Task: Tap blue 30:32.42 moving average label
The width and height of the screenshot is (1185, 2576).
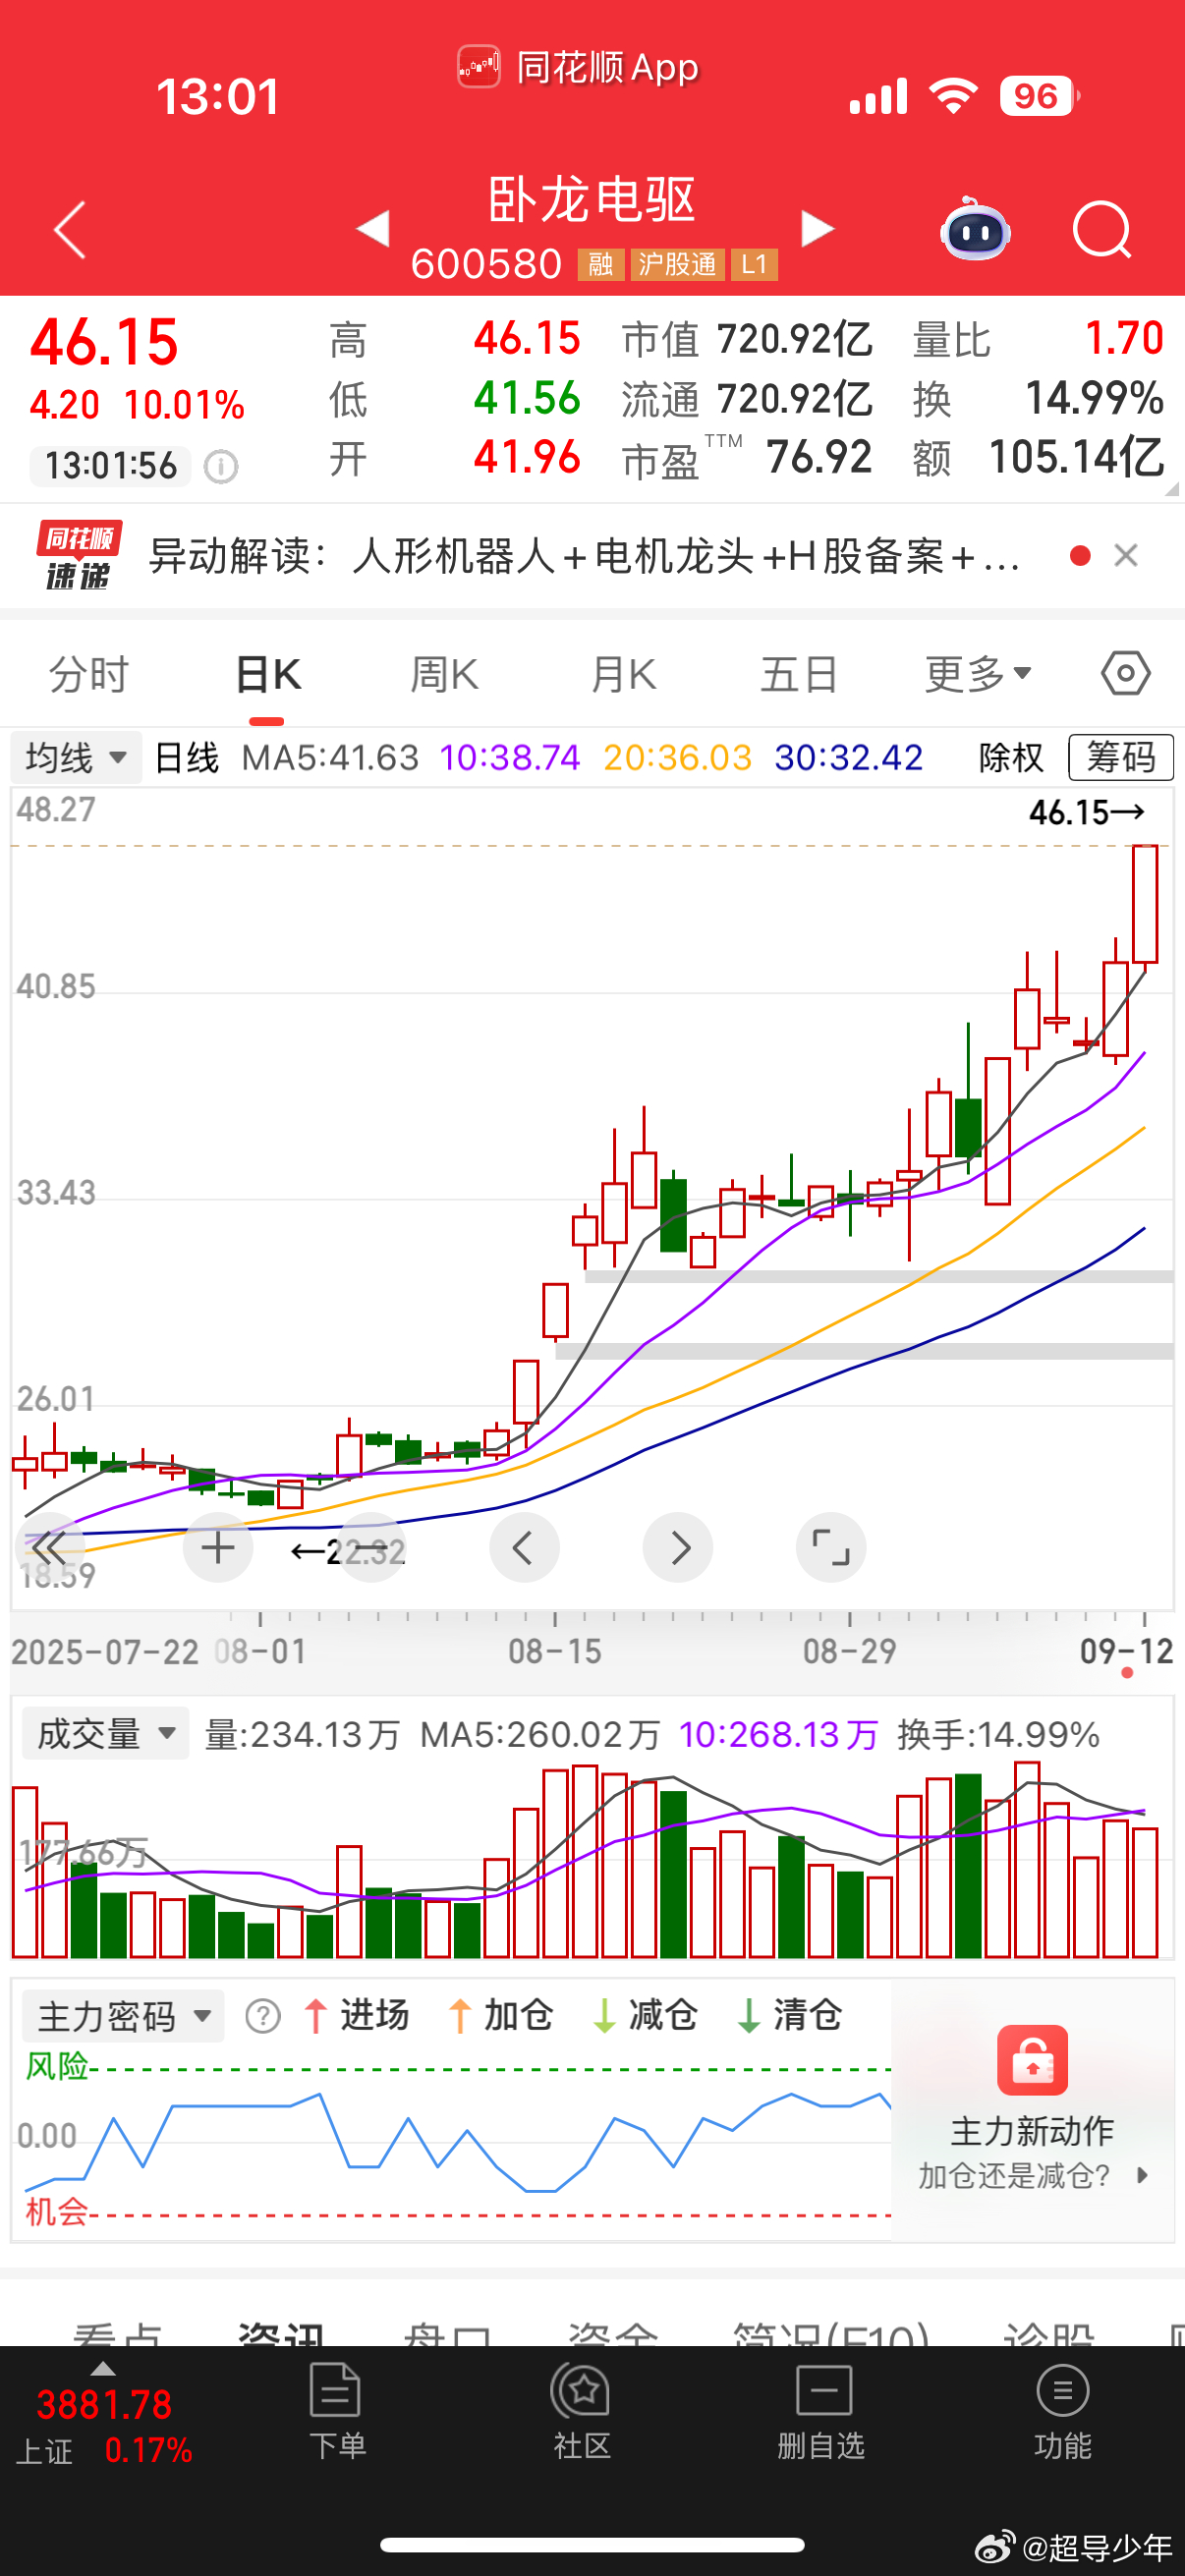Action: (x=849, y=757)
